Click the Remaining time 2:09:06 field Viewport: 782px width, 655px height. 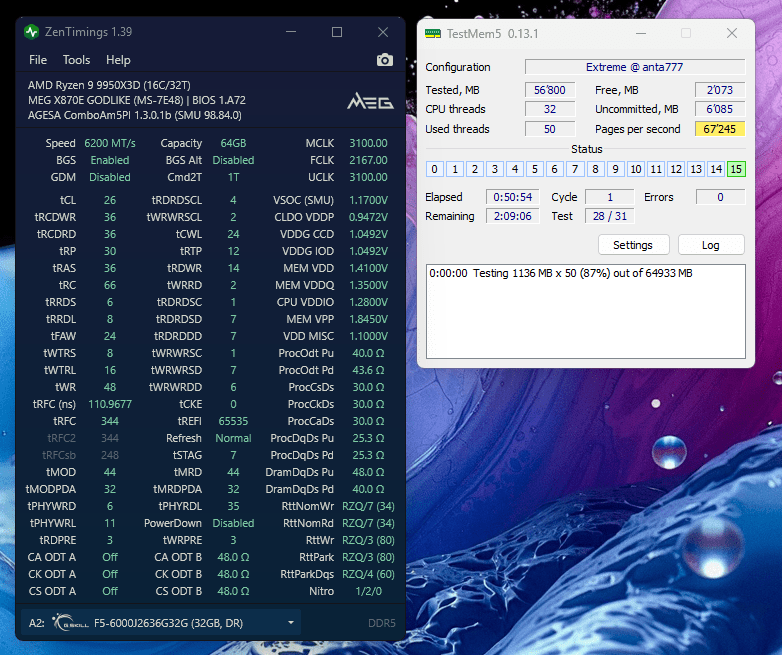(513, 216)
